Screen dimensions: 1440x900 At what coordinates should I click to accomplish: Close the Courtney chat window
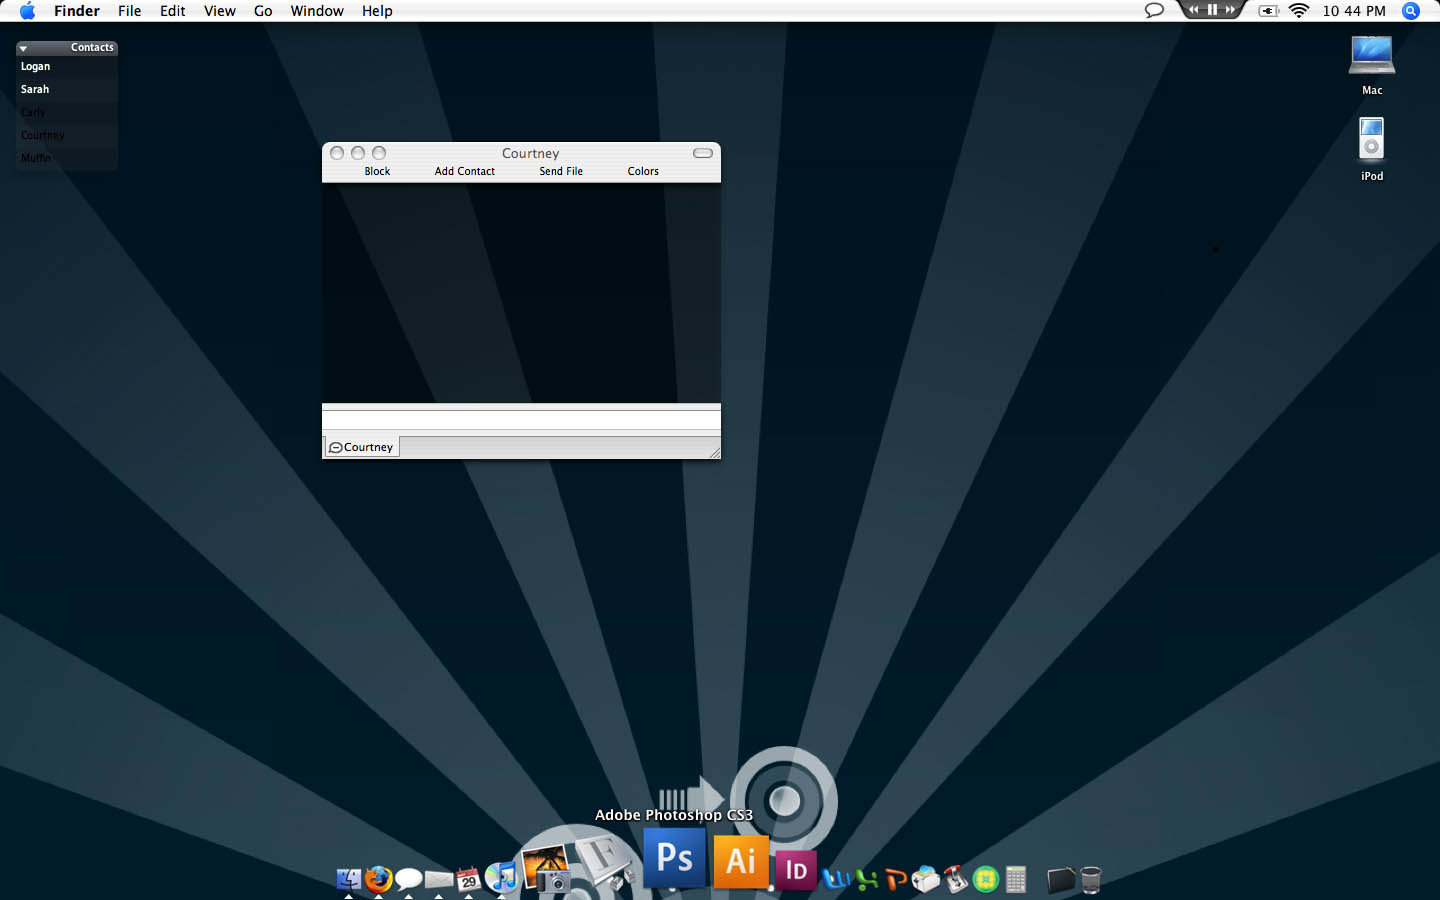[337, 153]
